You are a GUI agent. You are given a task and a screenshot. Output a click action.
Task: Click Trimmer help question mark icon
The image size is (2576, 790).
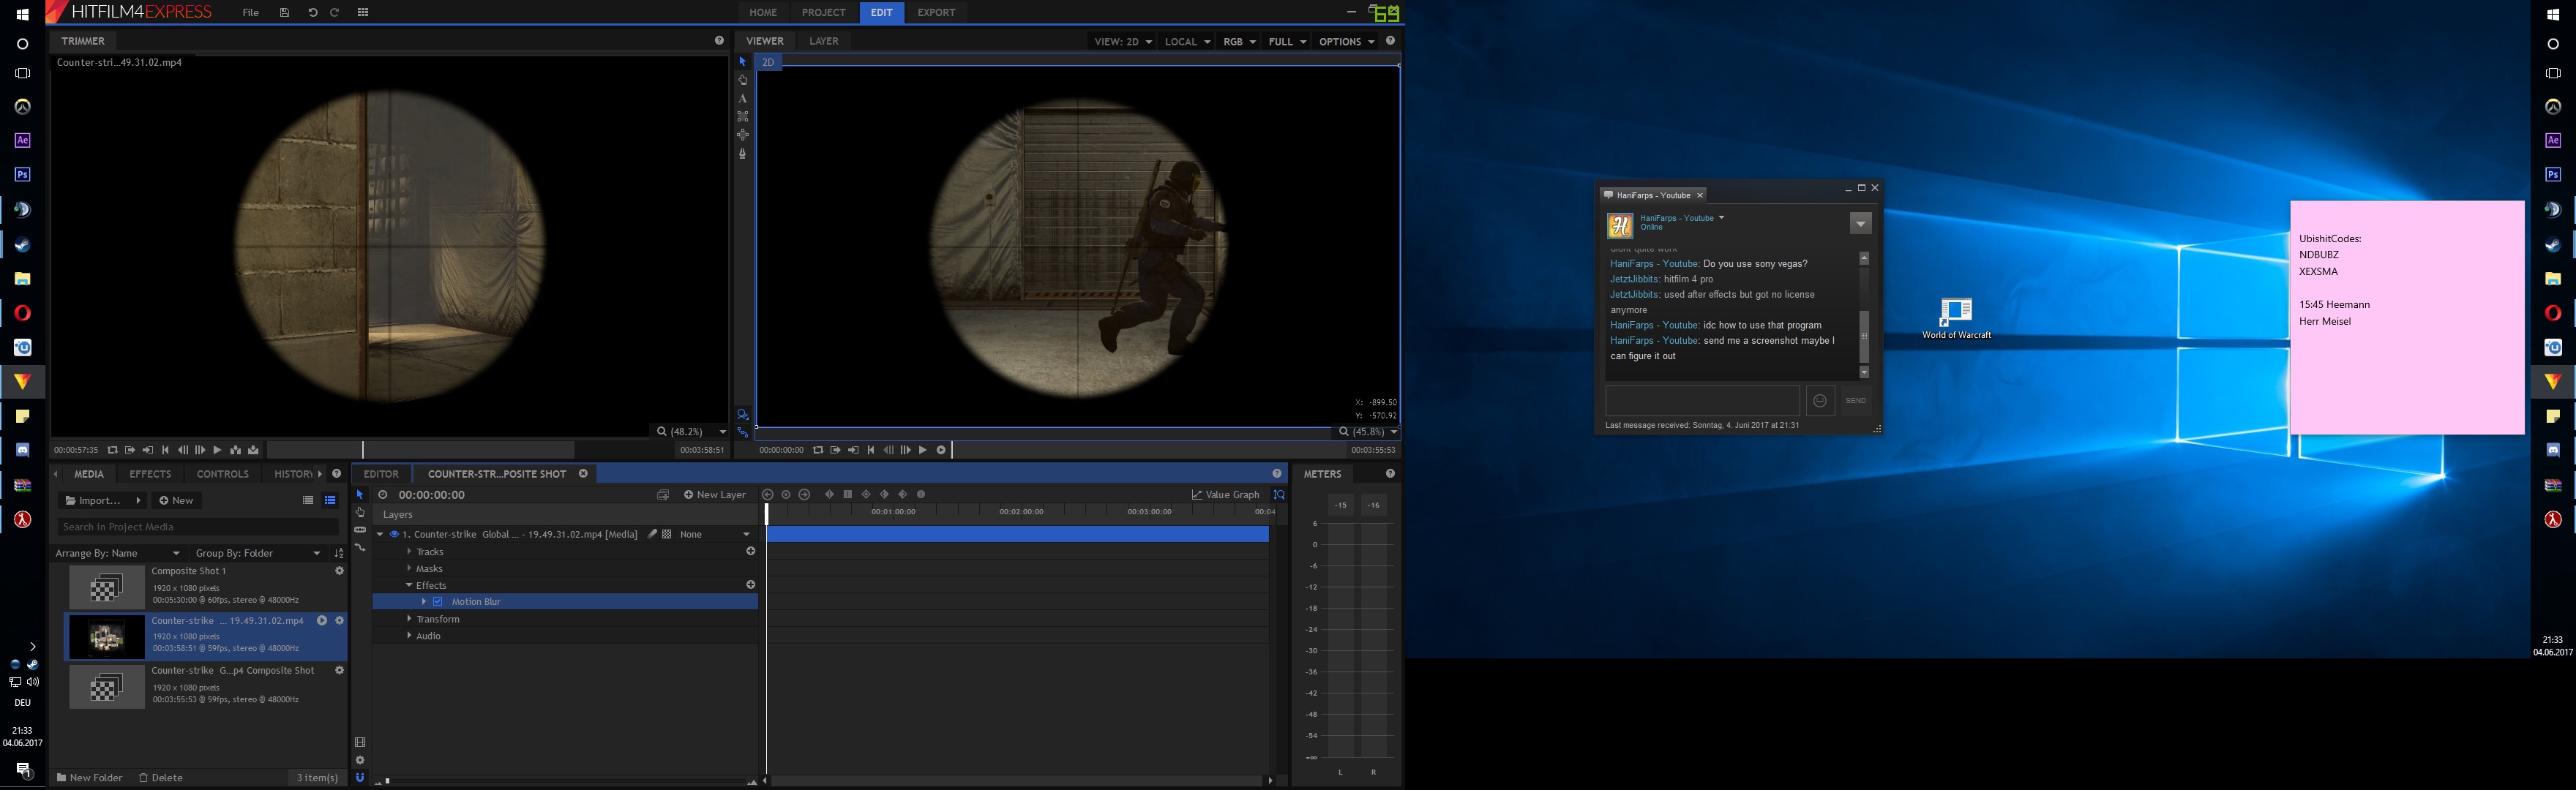[719, 41]
